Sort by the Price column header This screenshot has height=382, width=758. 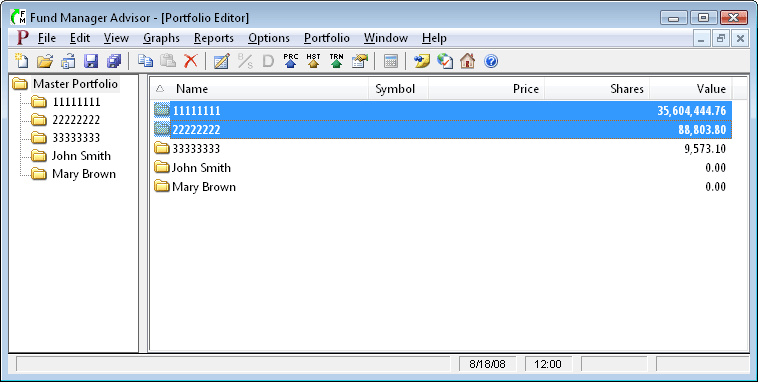point(486,89)
